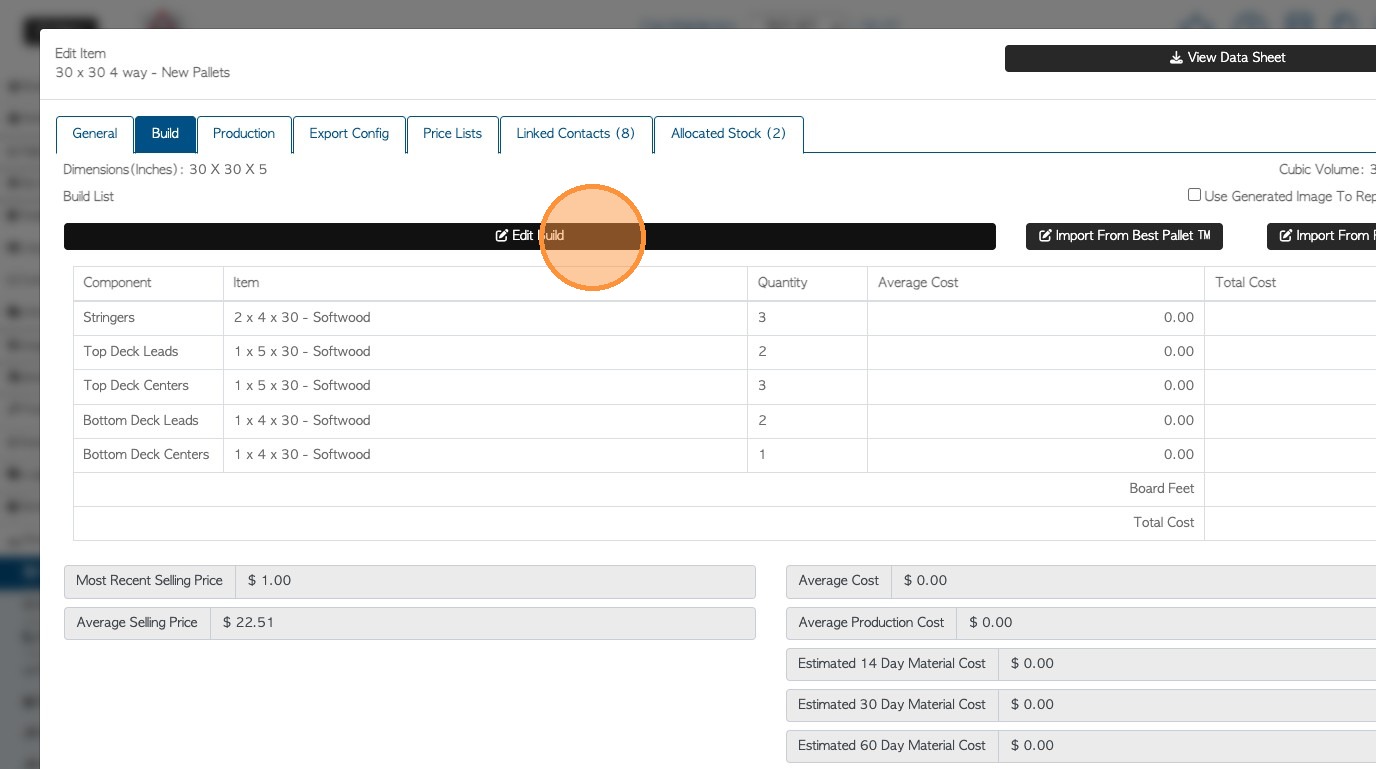This screenshot has height=769, width=1376.
Task: Select the Stringers component cell
Action: [x=149, y=318]
